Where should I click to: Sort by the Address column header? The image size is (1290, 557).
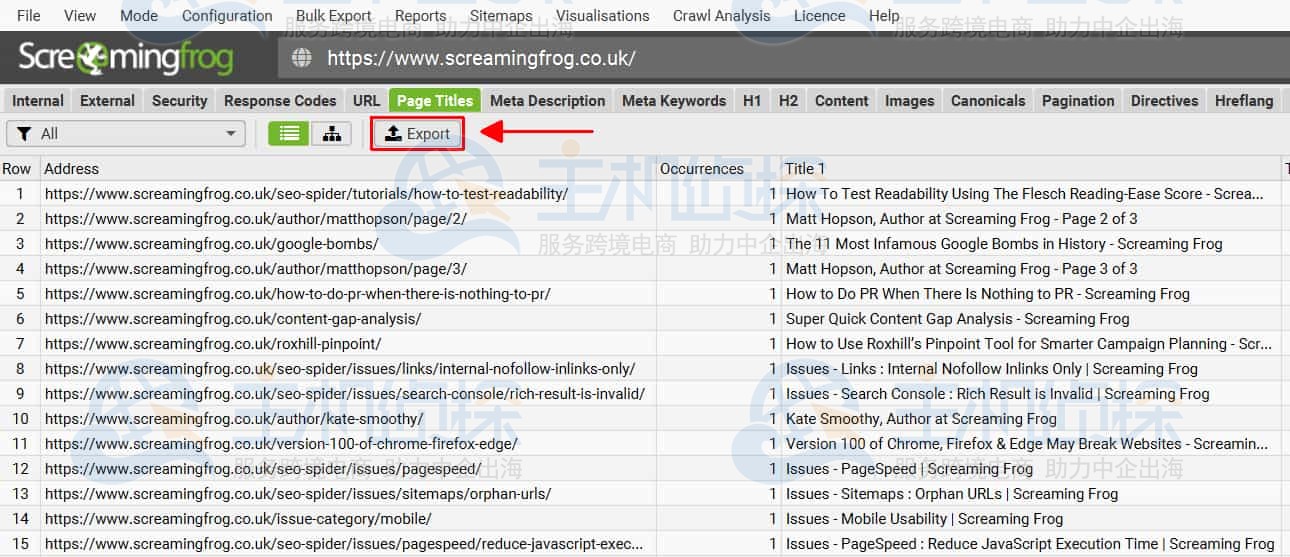click(72, 169)
